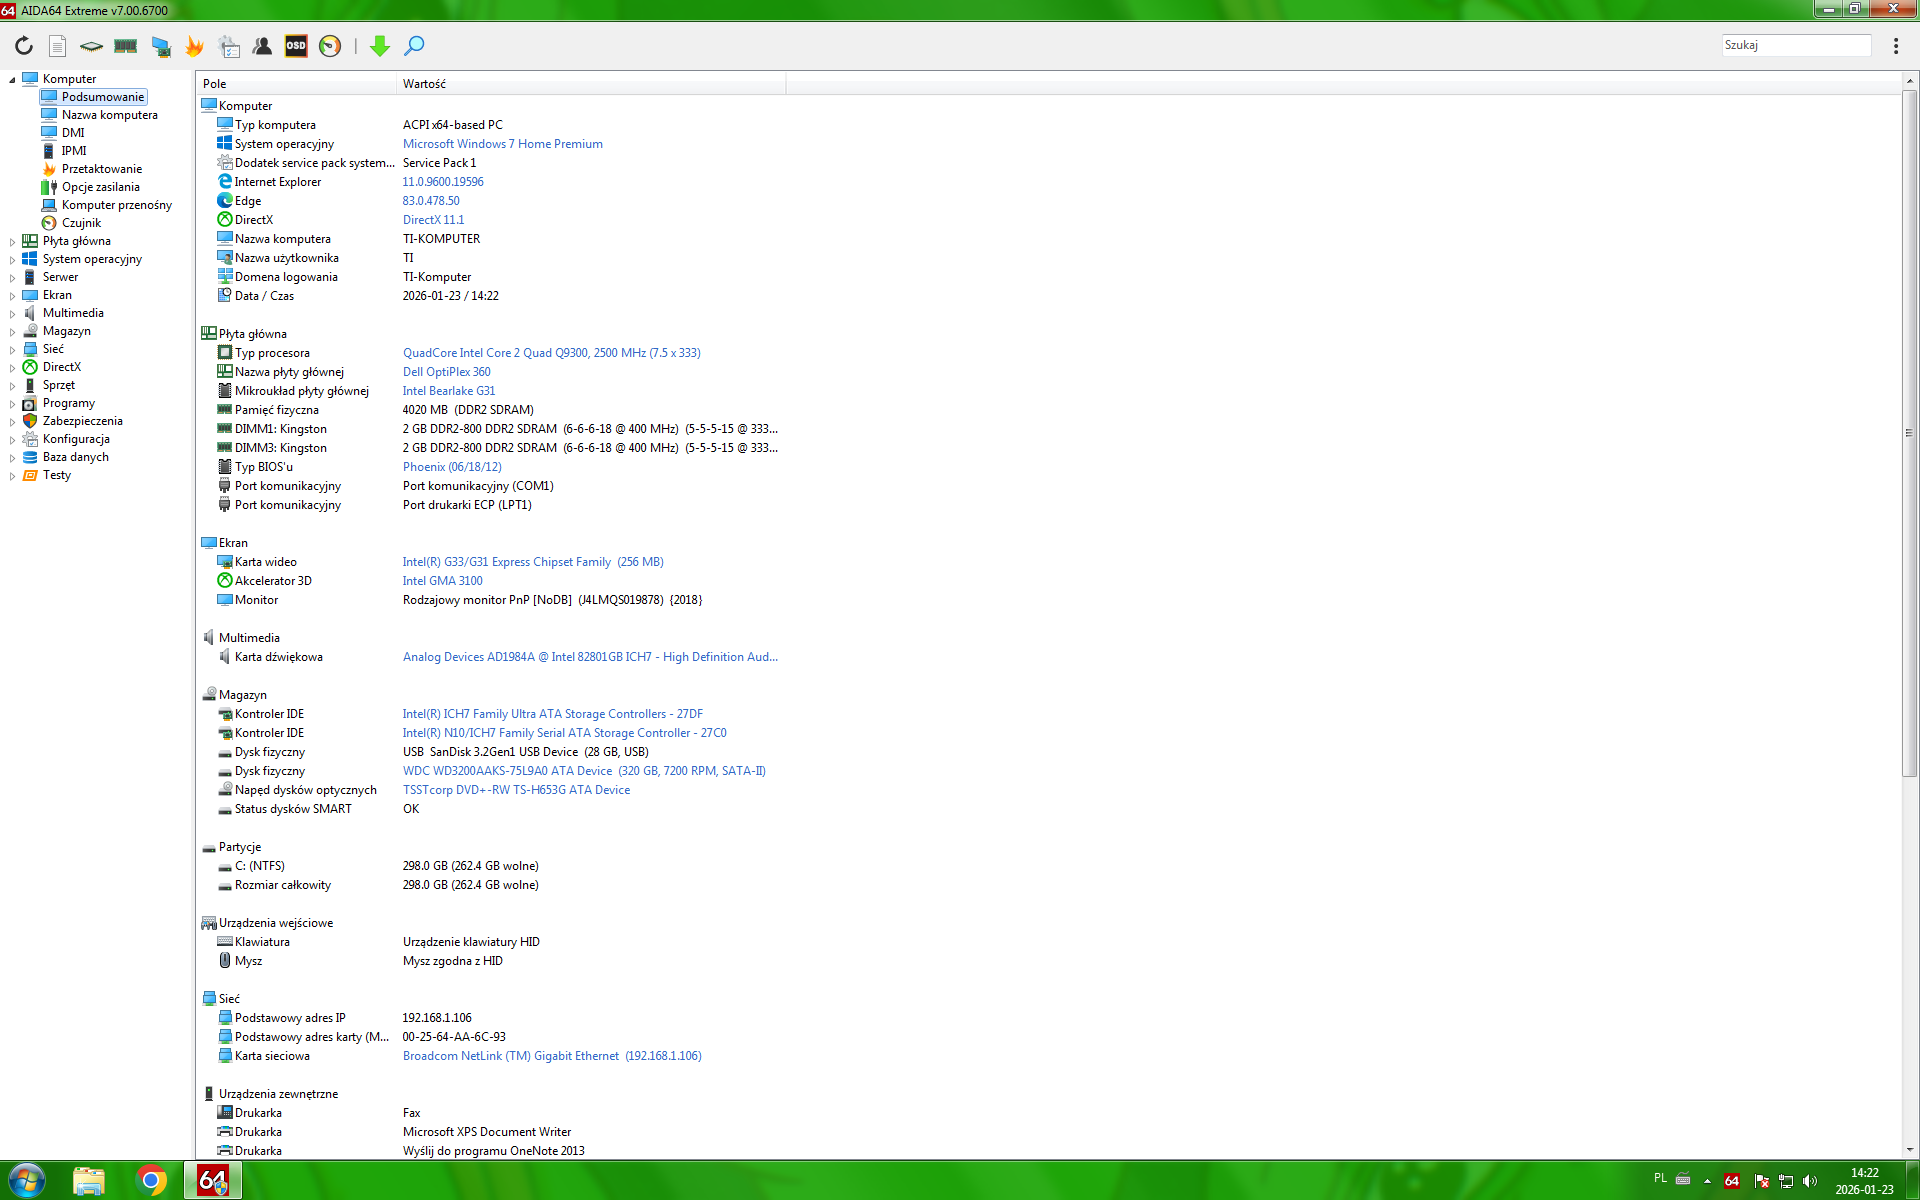Image resolution: width=1920 pixels, height=1200 pixels.
Task: Open the gauge SensorPanel icon
Action: (x=330, y=46)
